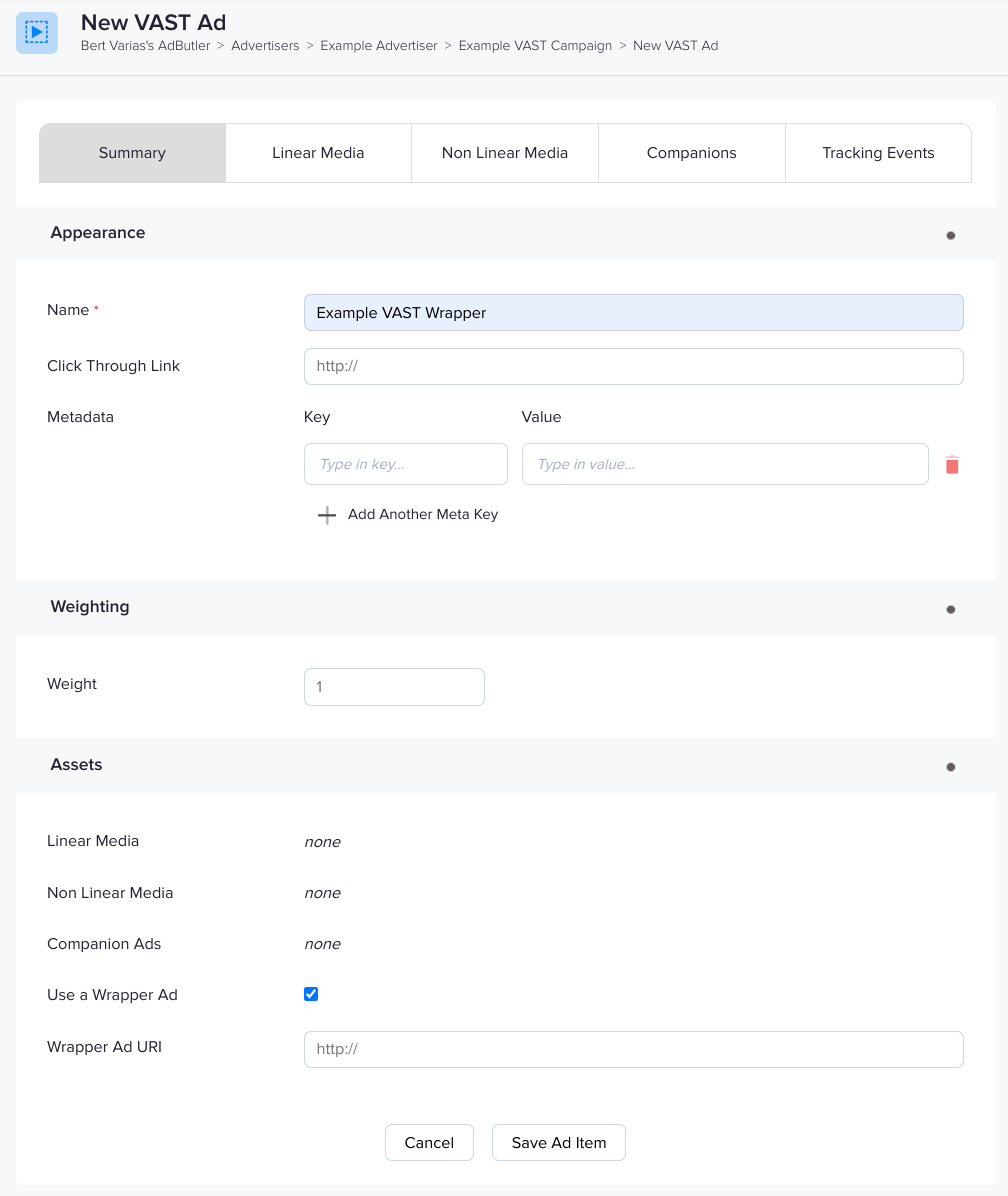The width and height of the screenshot is (1008, 1196).
Task: Switch to the Non Linear Media tab
Action: click(505, 153)
